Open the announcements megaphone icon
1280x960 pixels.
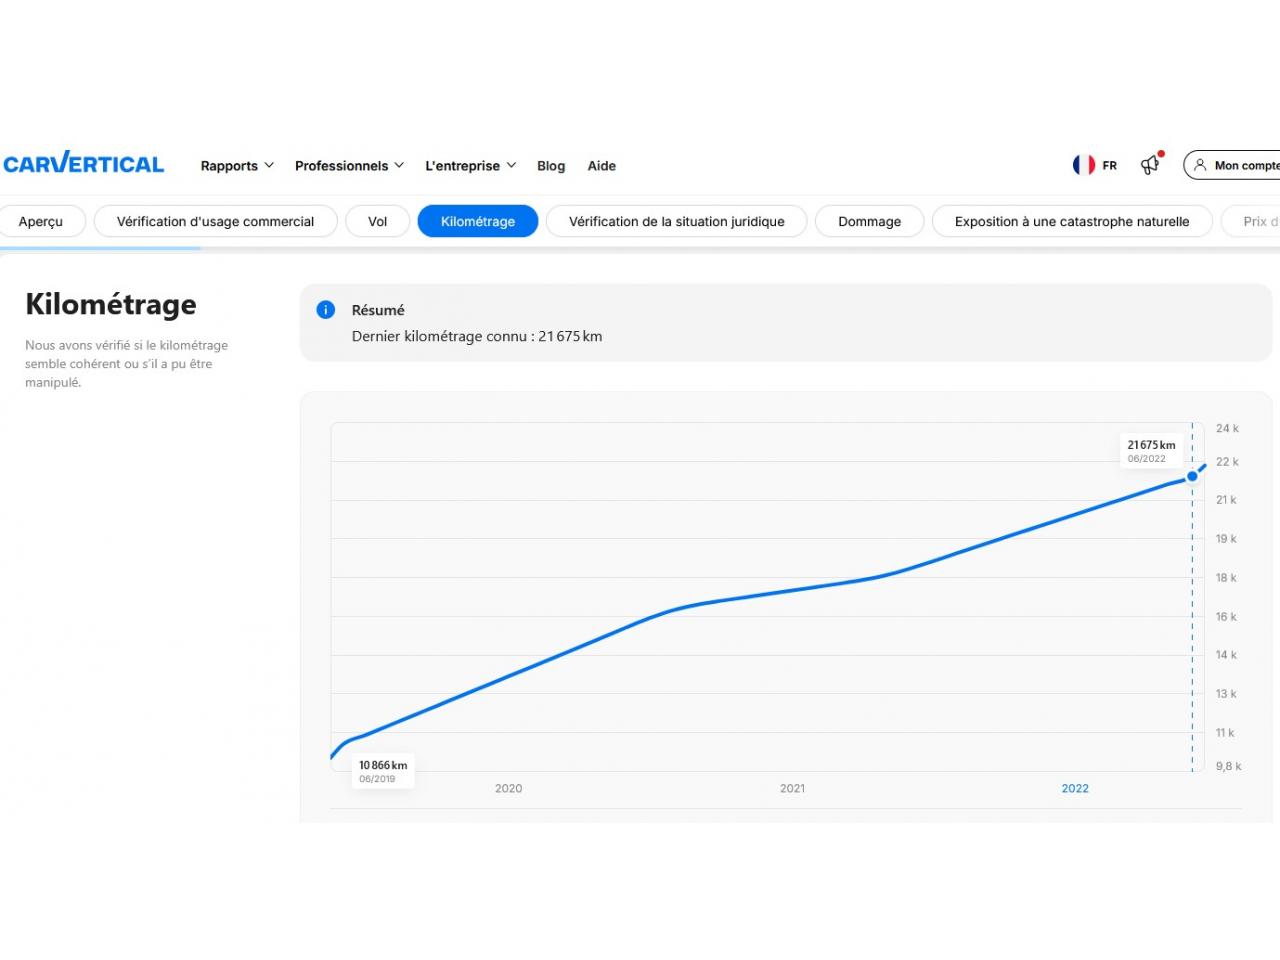click(1151, 165)
